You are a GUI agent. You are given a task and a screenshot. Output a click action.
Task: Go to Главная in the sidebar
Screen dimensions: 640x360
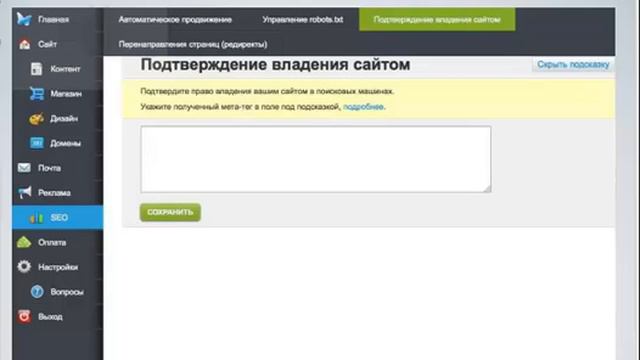53,19
